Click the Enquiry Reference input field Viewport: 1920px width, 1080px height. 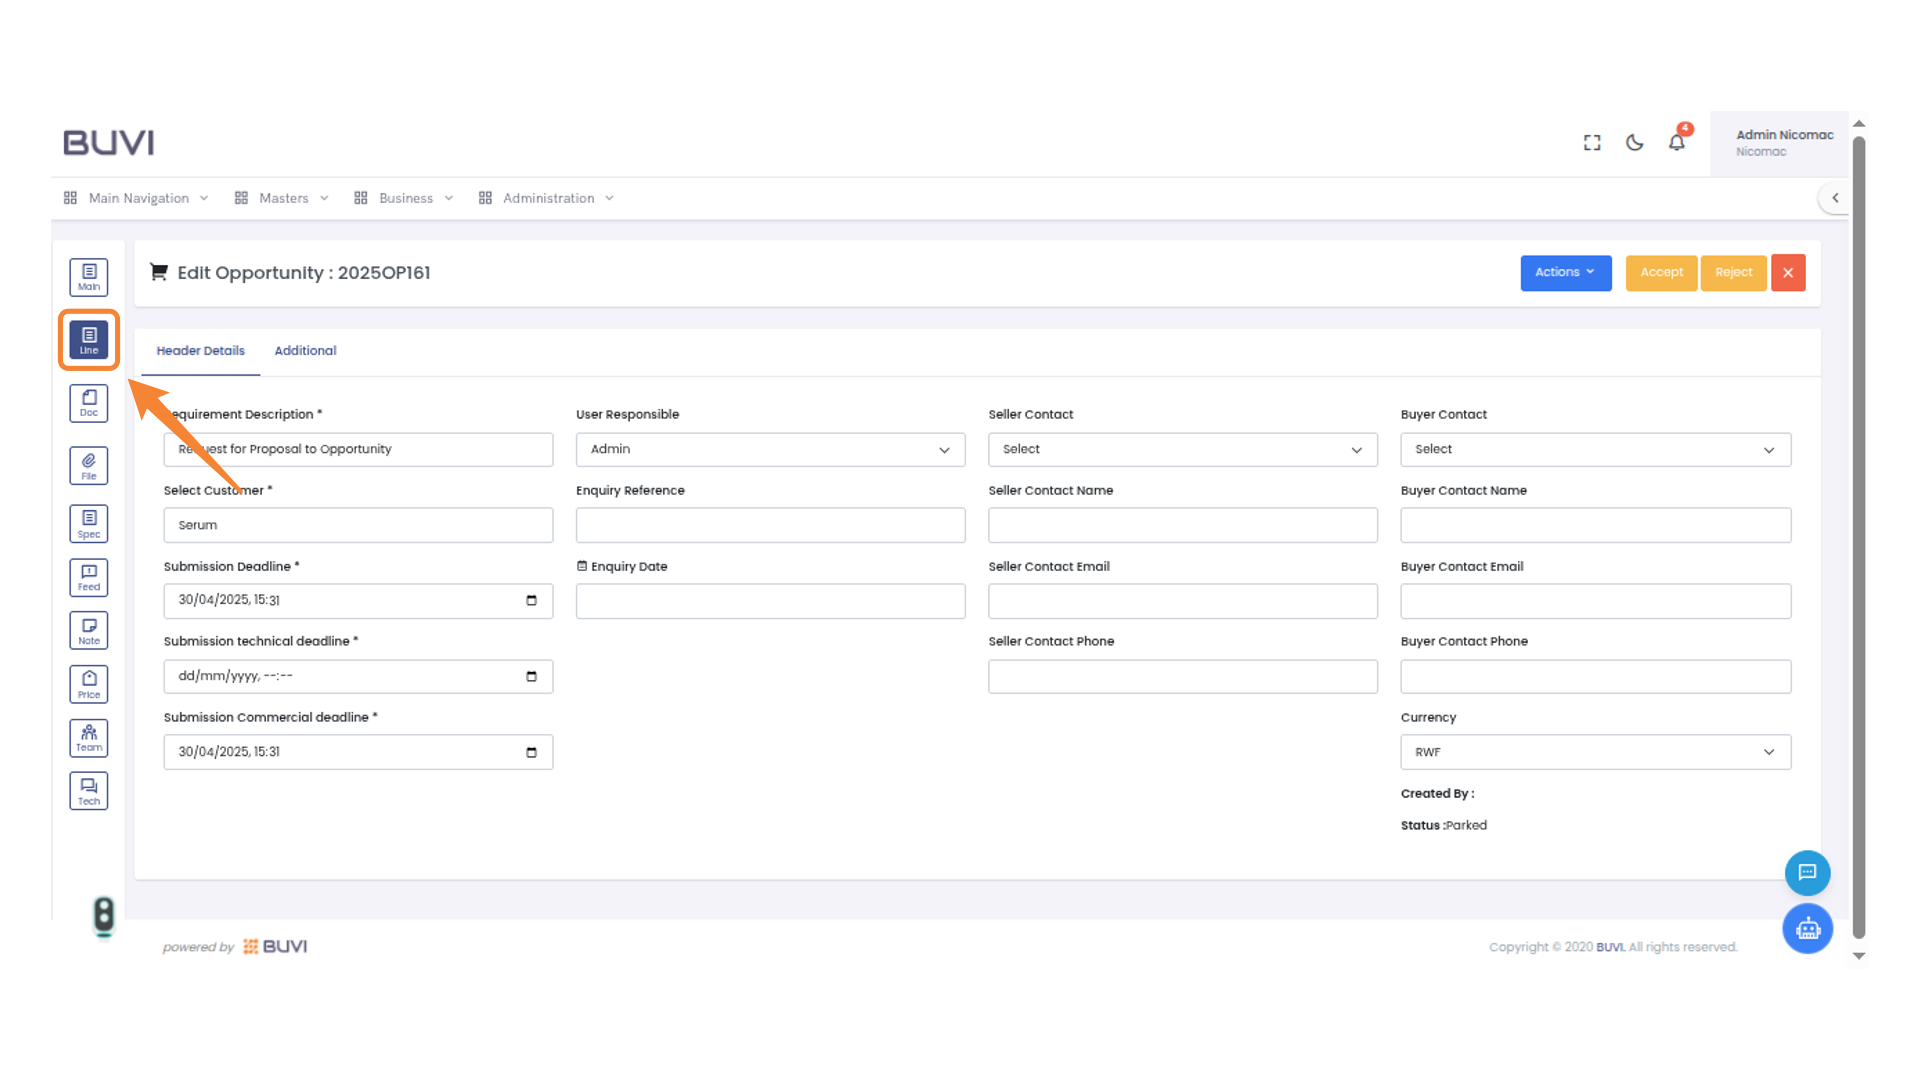point(770,525)
